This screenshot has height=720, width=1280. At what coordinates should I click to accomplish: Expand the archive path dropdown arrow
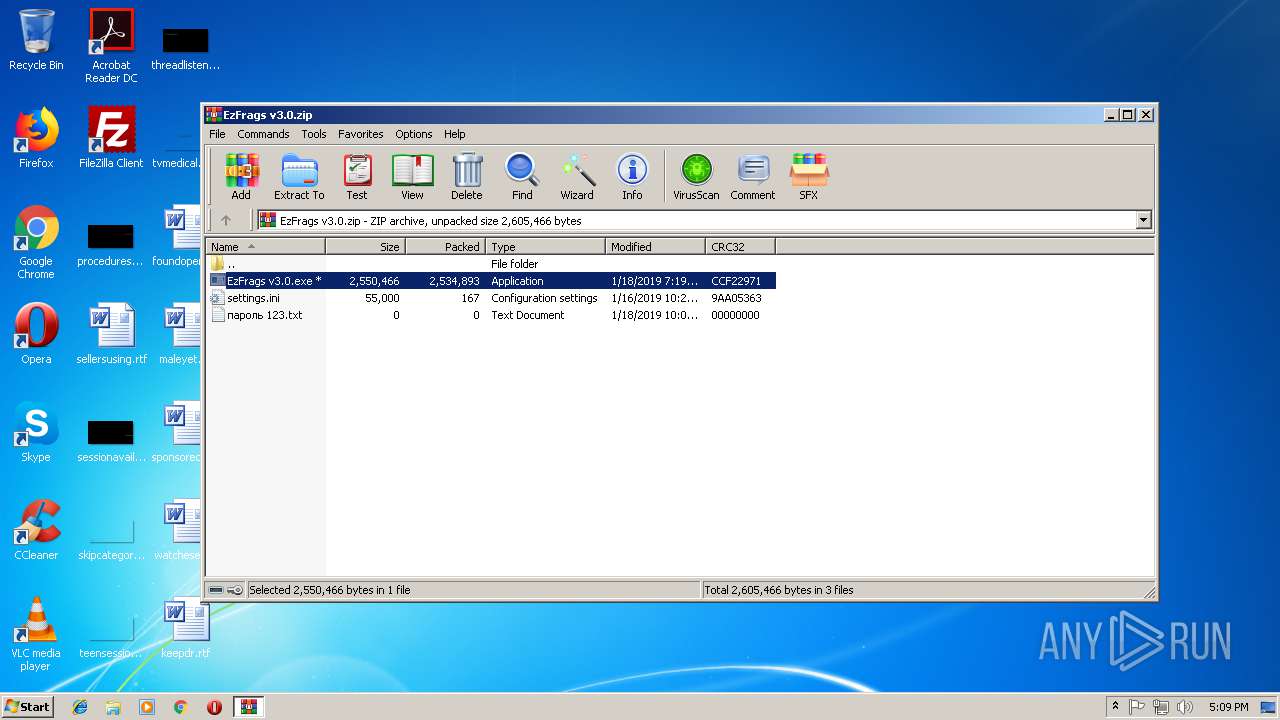click(x=1143, y=220)
